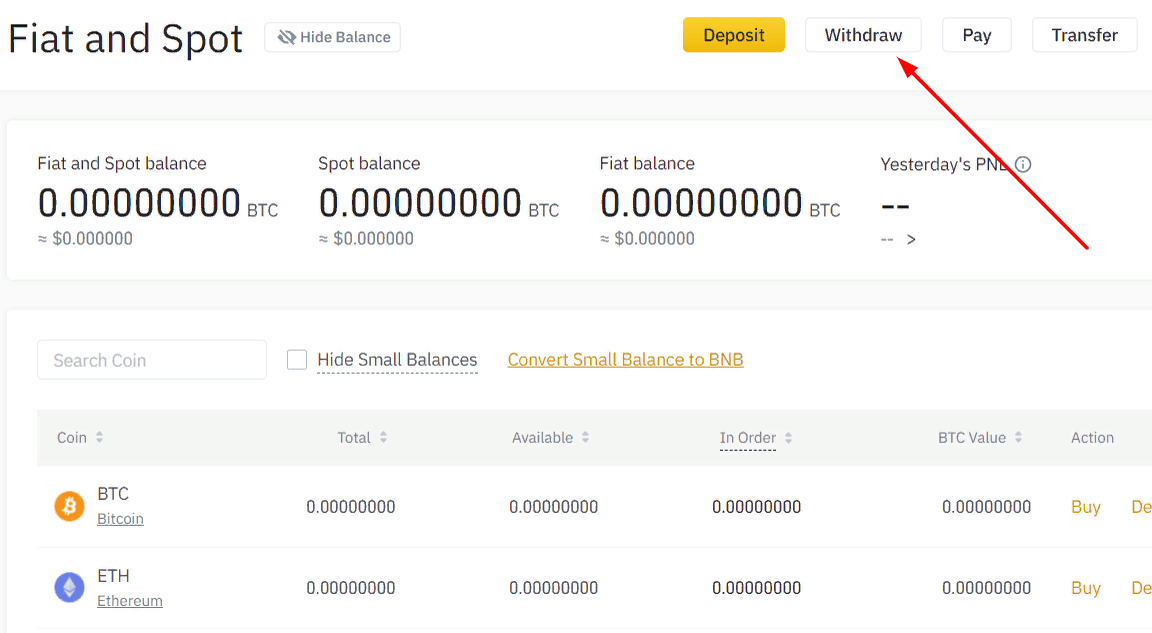1152x633 pixels.
Task: Open the In Order column sorter
Action: (x=788, y=437)
